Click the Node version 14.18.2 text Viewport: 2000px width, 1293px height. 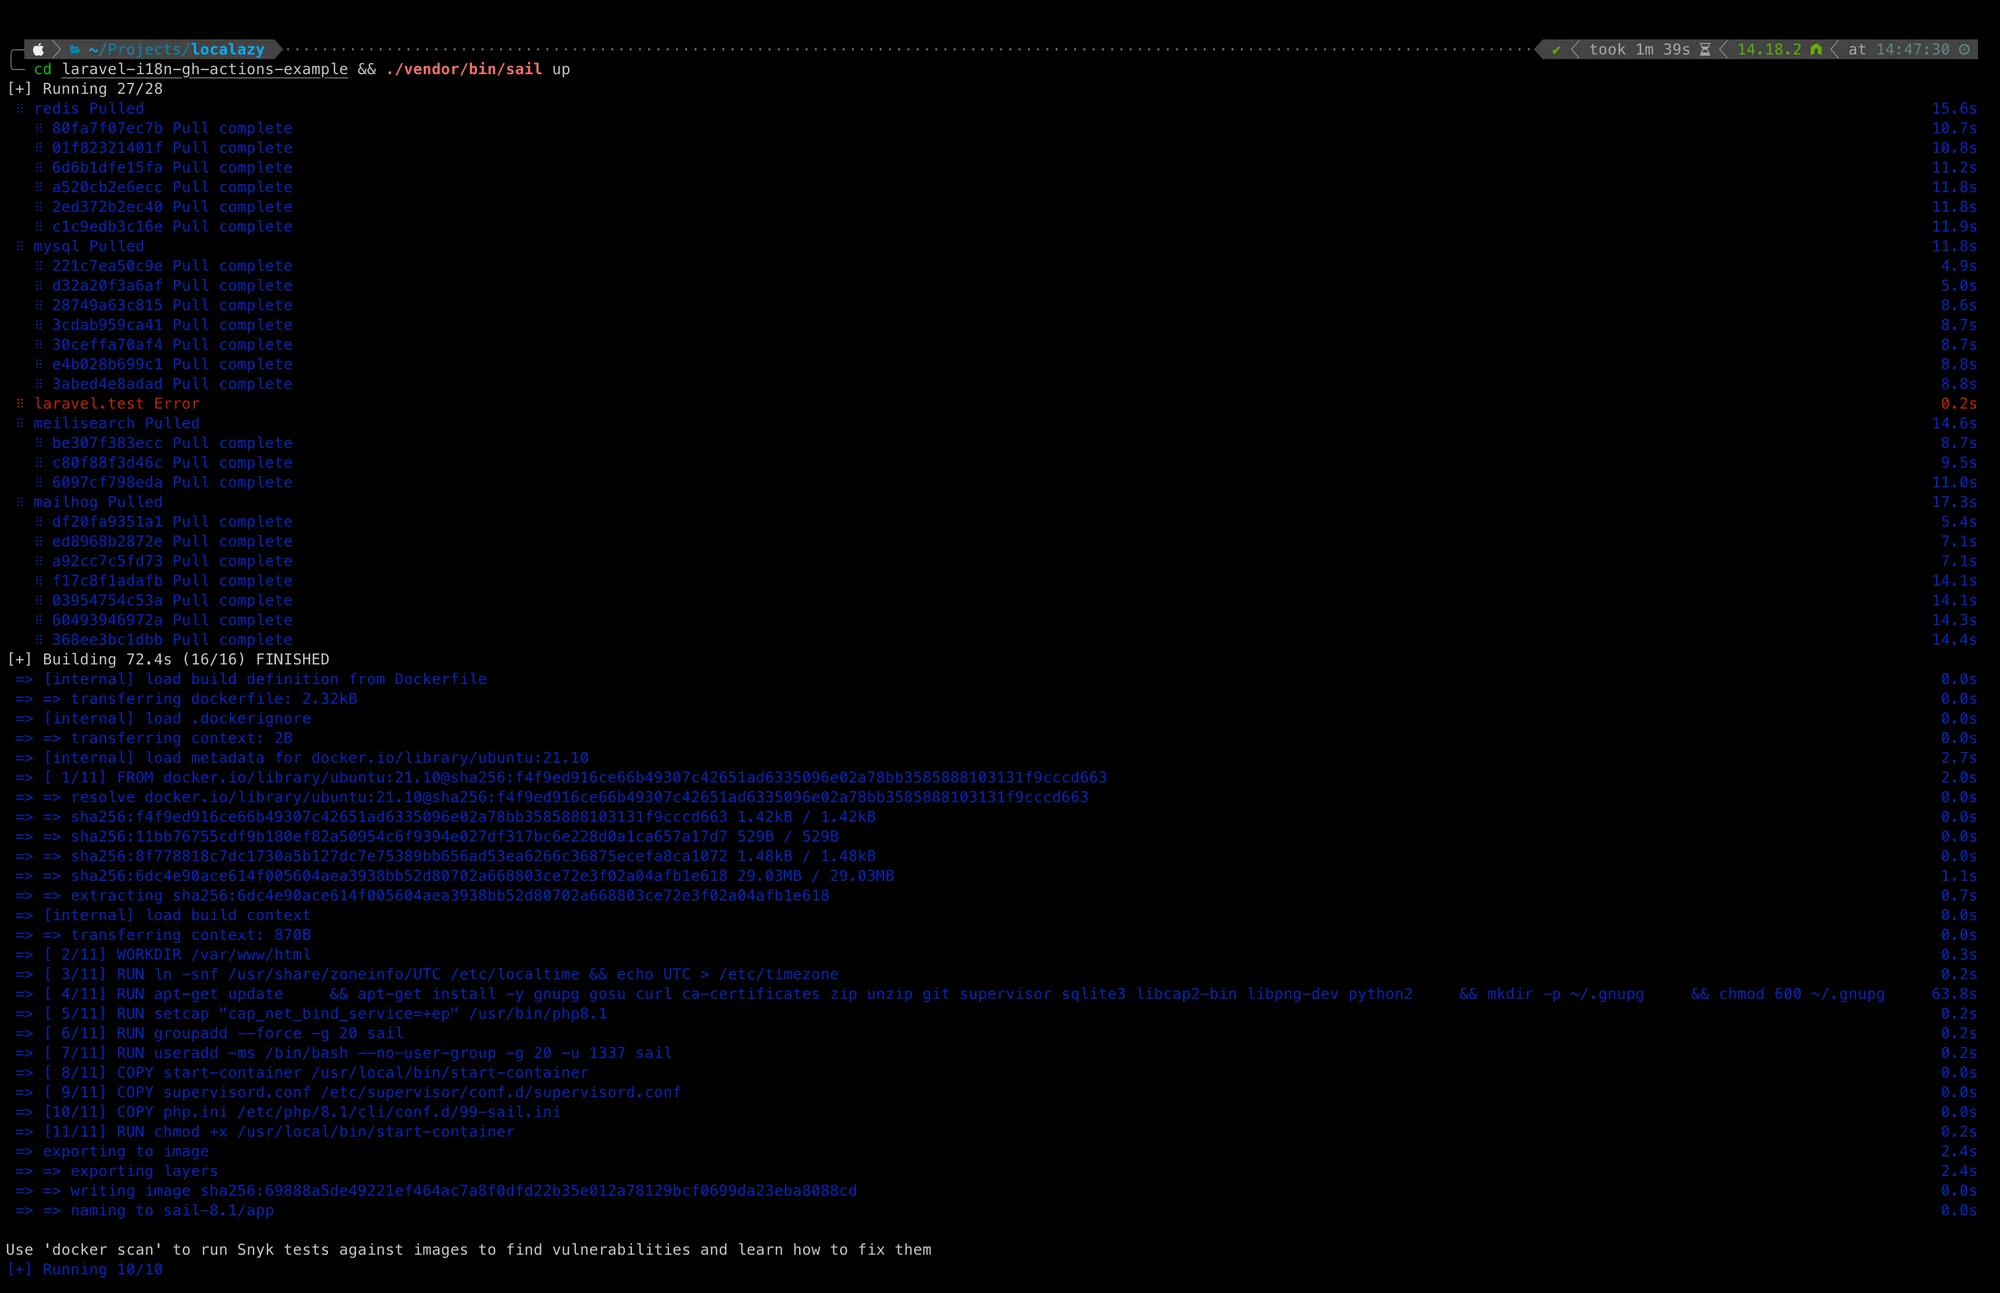(1768, 49)
